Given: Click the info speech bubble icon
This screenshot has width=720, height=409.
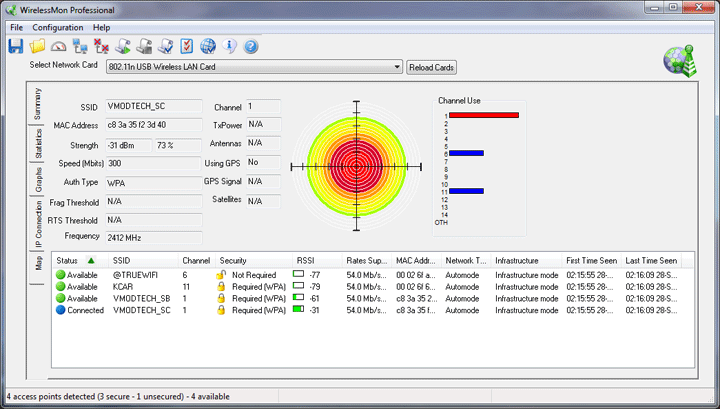Looking at the screenshot, I should coord(230,46).
